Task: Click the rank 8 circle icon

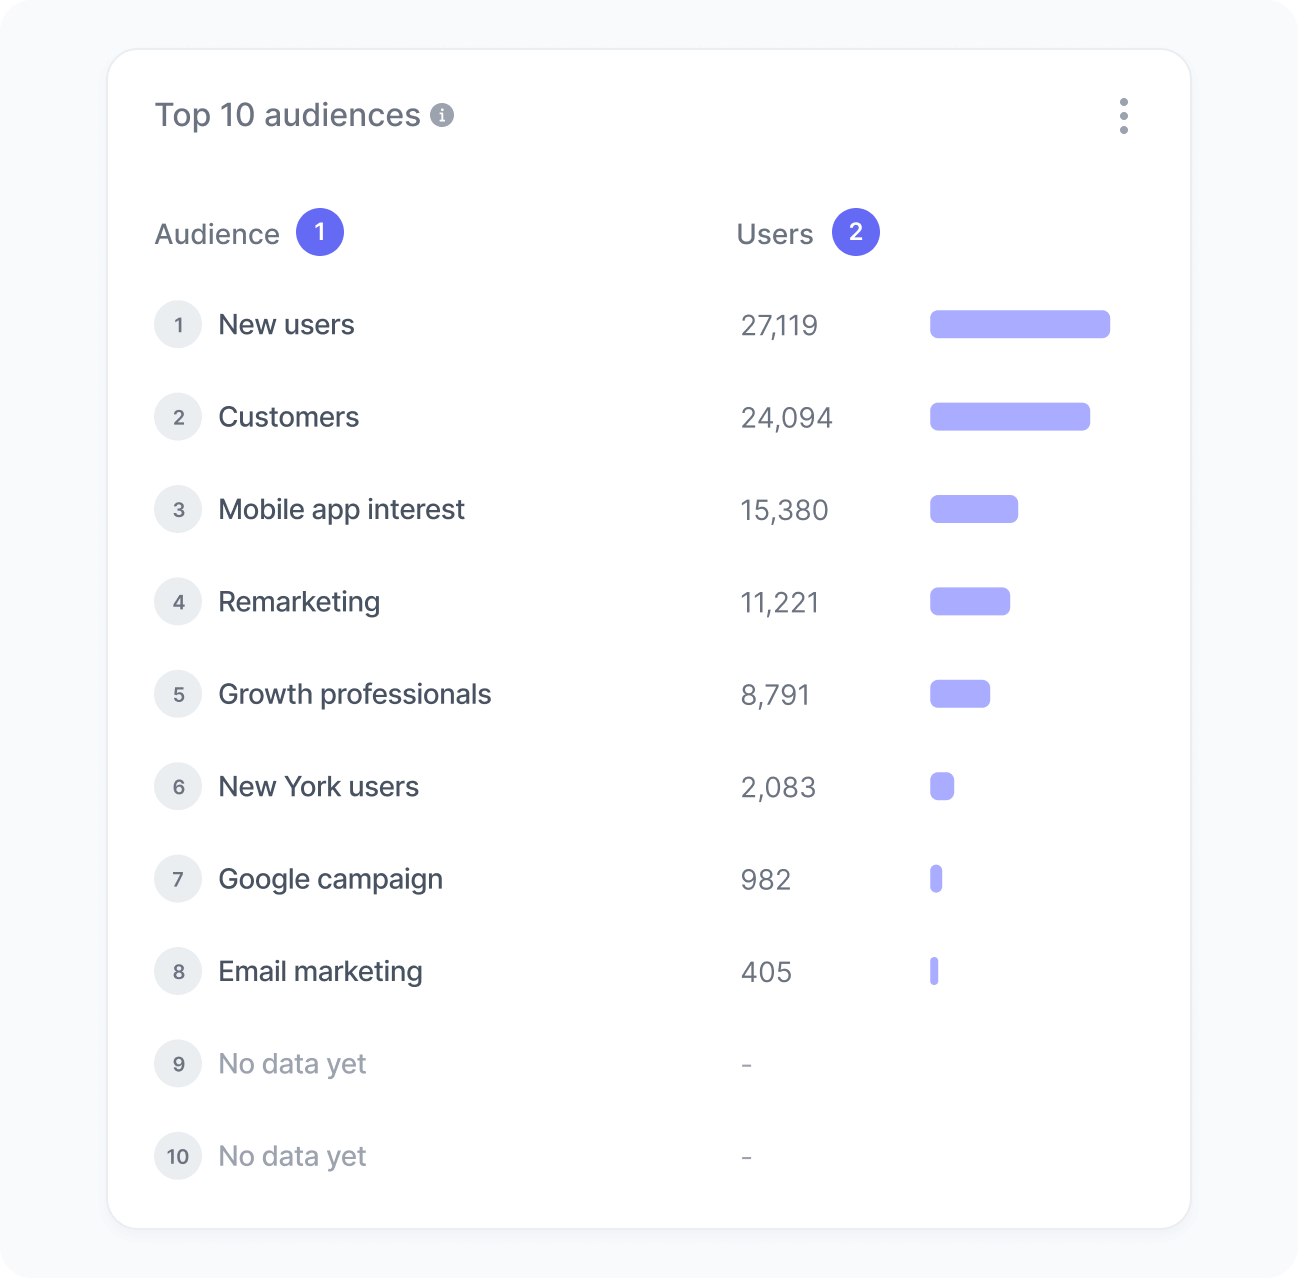Action: click(x=178, y=972)
